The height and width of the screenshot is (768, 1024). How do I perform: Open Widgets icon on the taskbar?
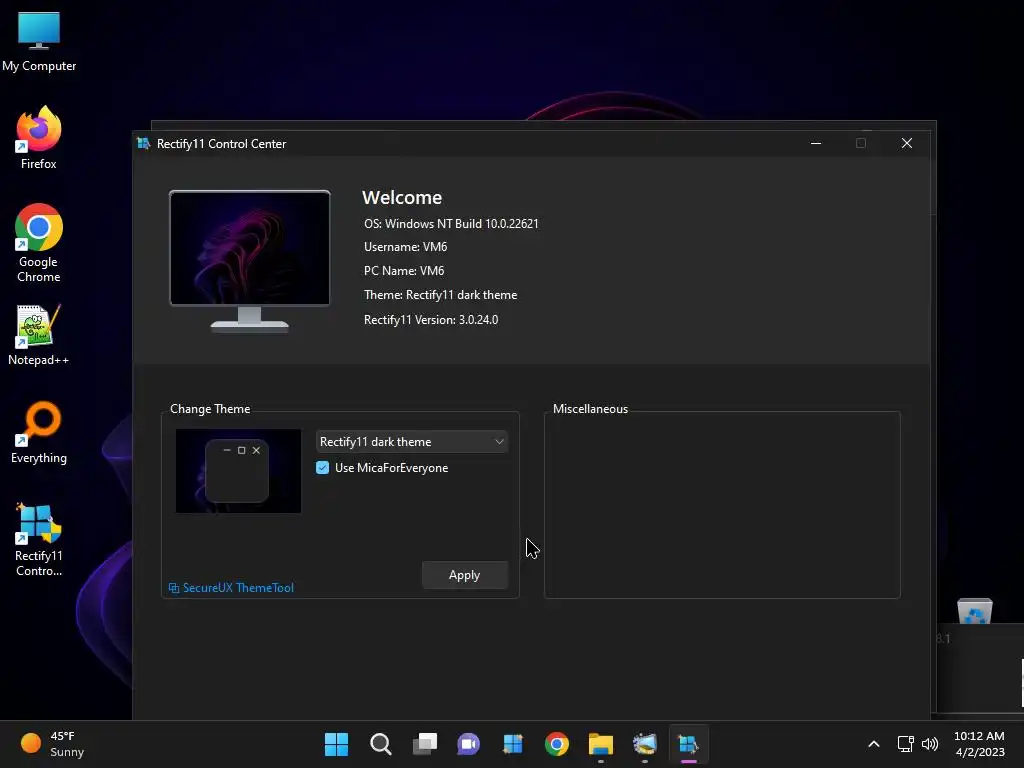(513, 744)
